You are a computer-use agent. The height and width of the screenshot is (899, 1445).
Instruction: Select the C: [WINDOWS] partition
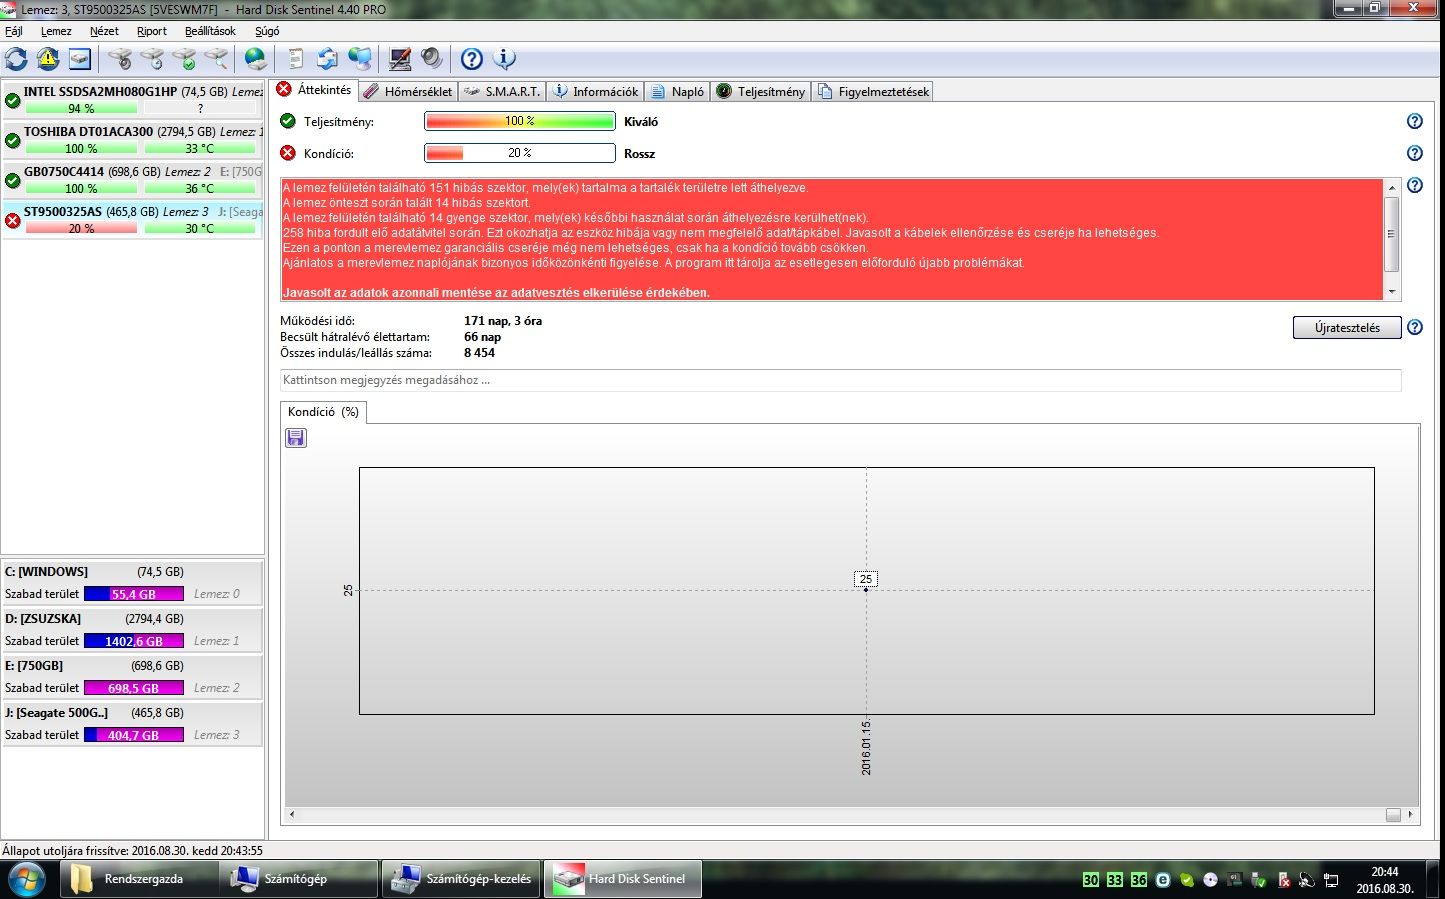click(132, 582)
